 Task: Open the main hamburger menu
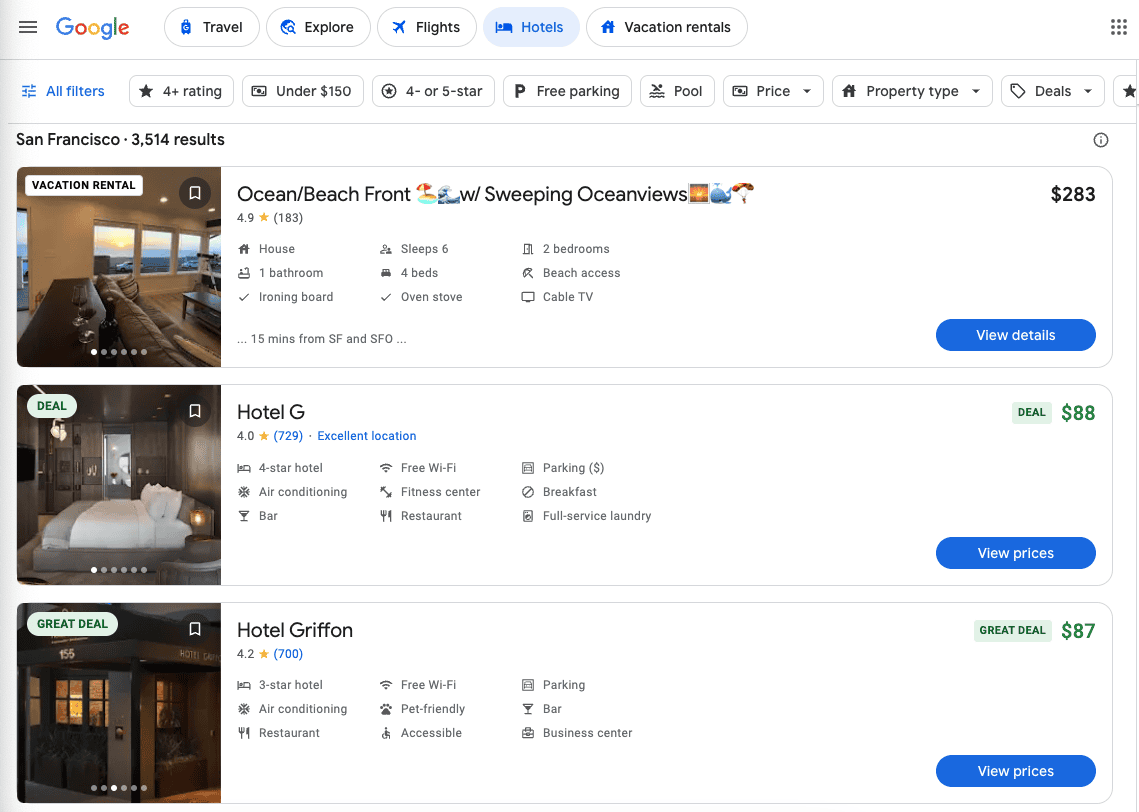pyautogui.click(x=28, y=27)
